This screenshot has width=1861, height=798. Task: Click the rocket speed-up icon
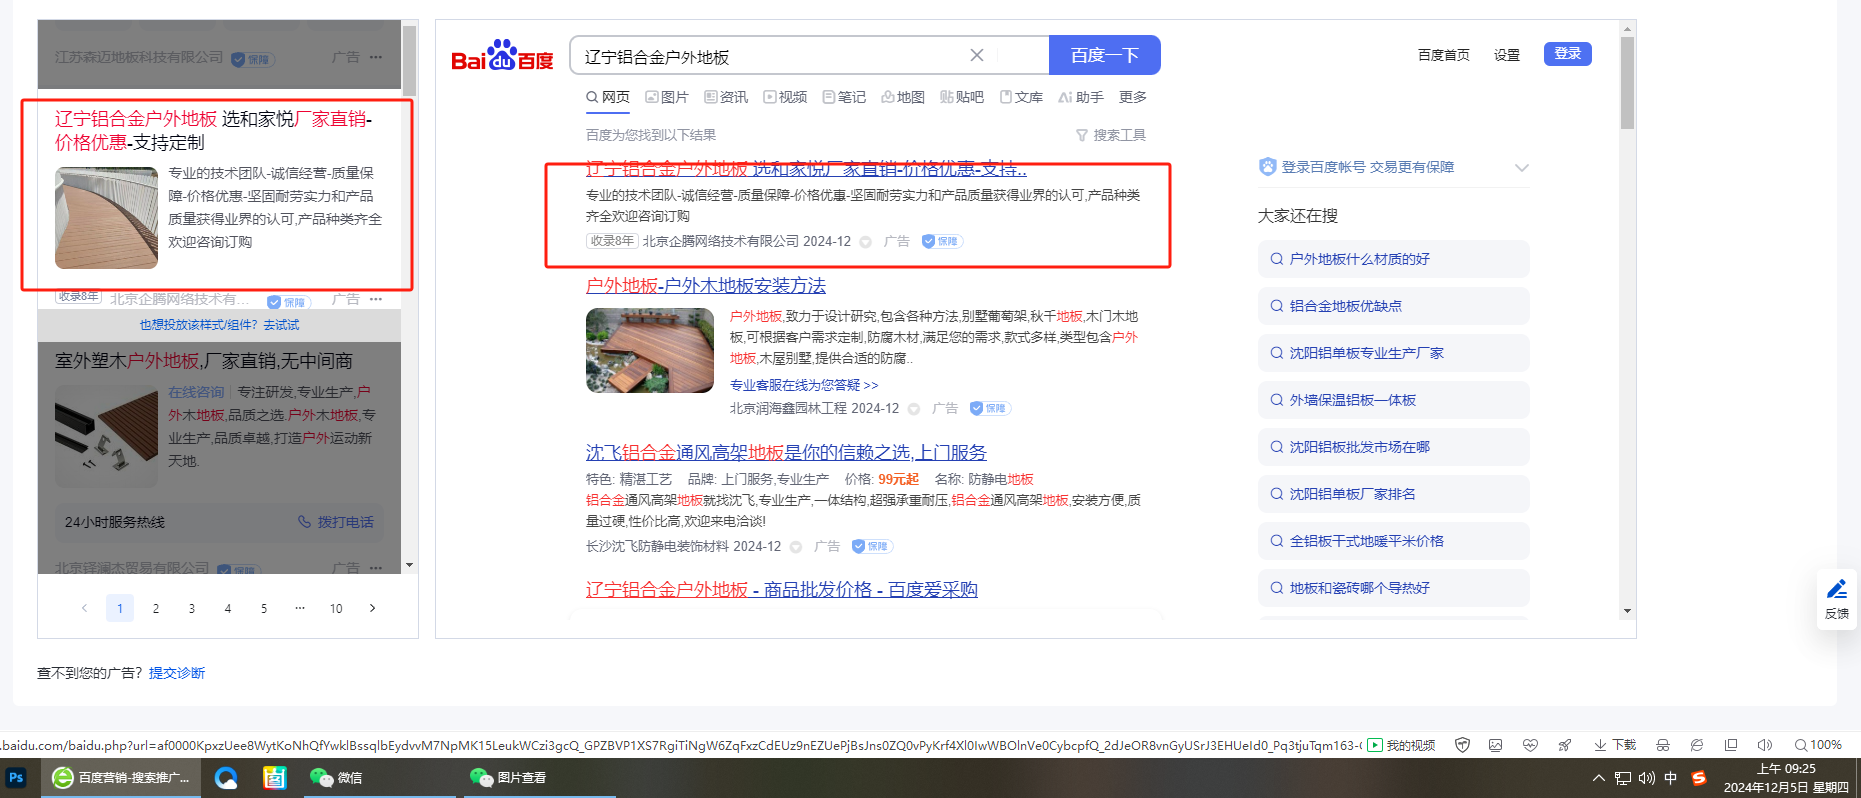(1564, 745)
